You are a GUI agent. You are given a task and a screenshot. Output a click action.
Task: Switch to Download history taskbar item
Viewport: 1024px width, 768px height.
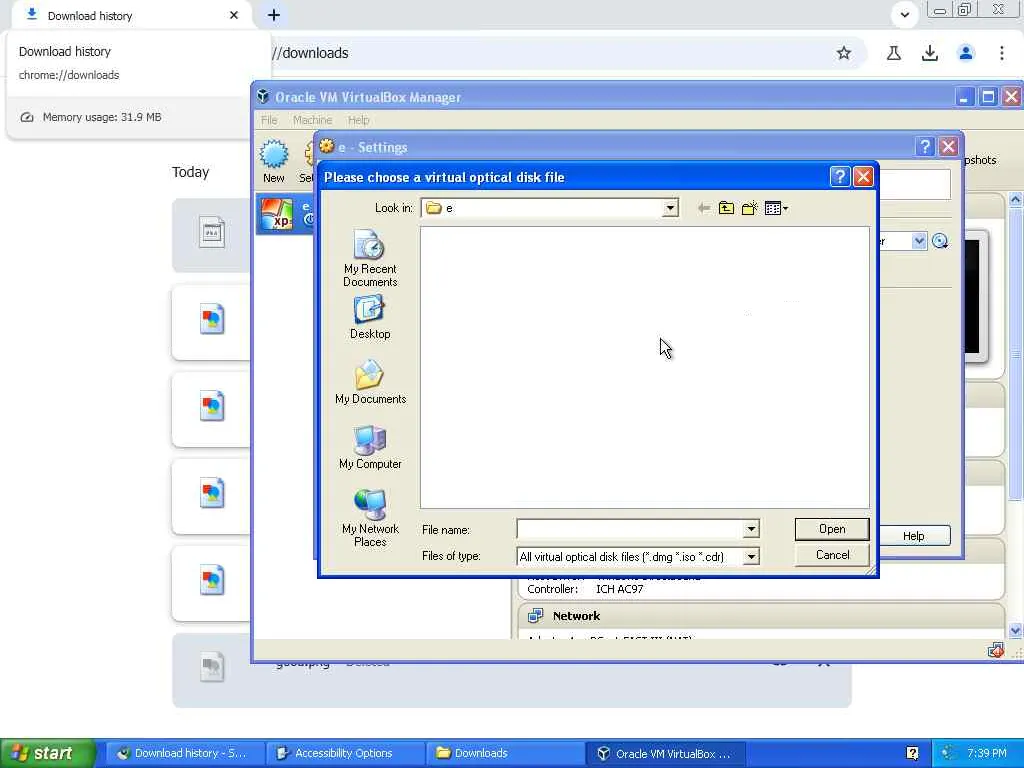(183, 753)
